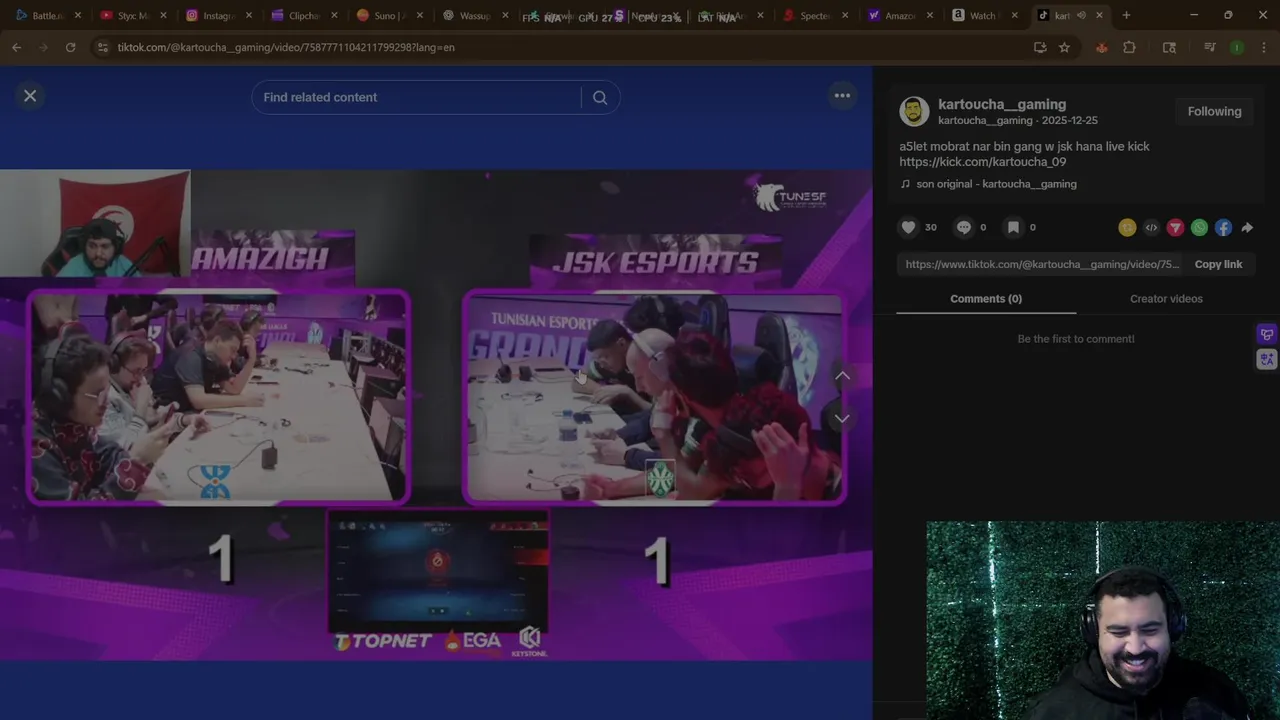
Task: Open more share options arrow
Action: point(1247,227)
